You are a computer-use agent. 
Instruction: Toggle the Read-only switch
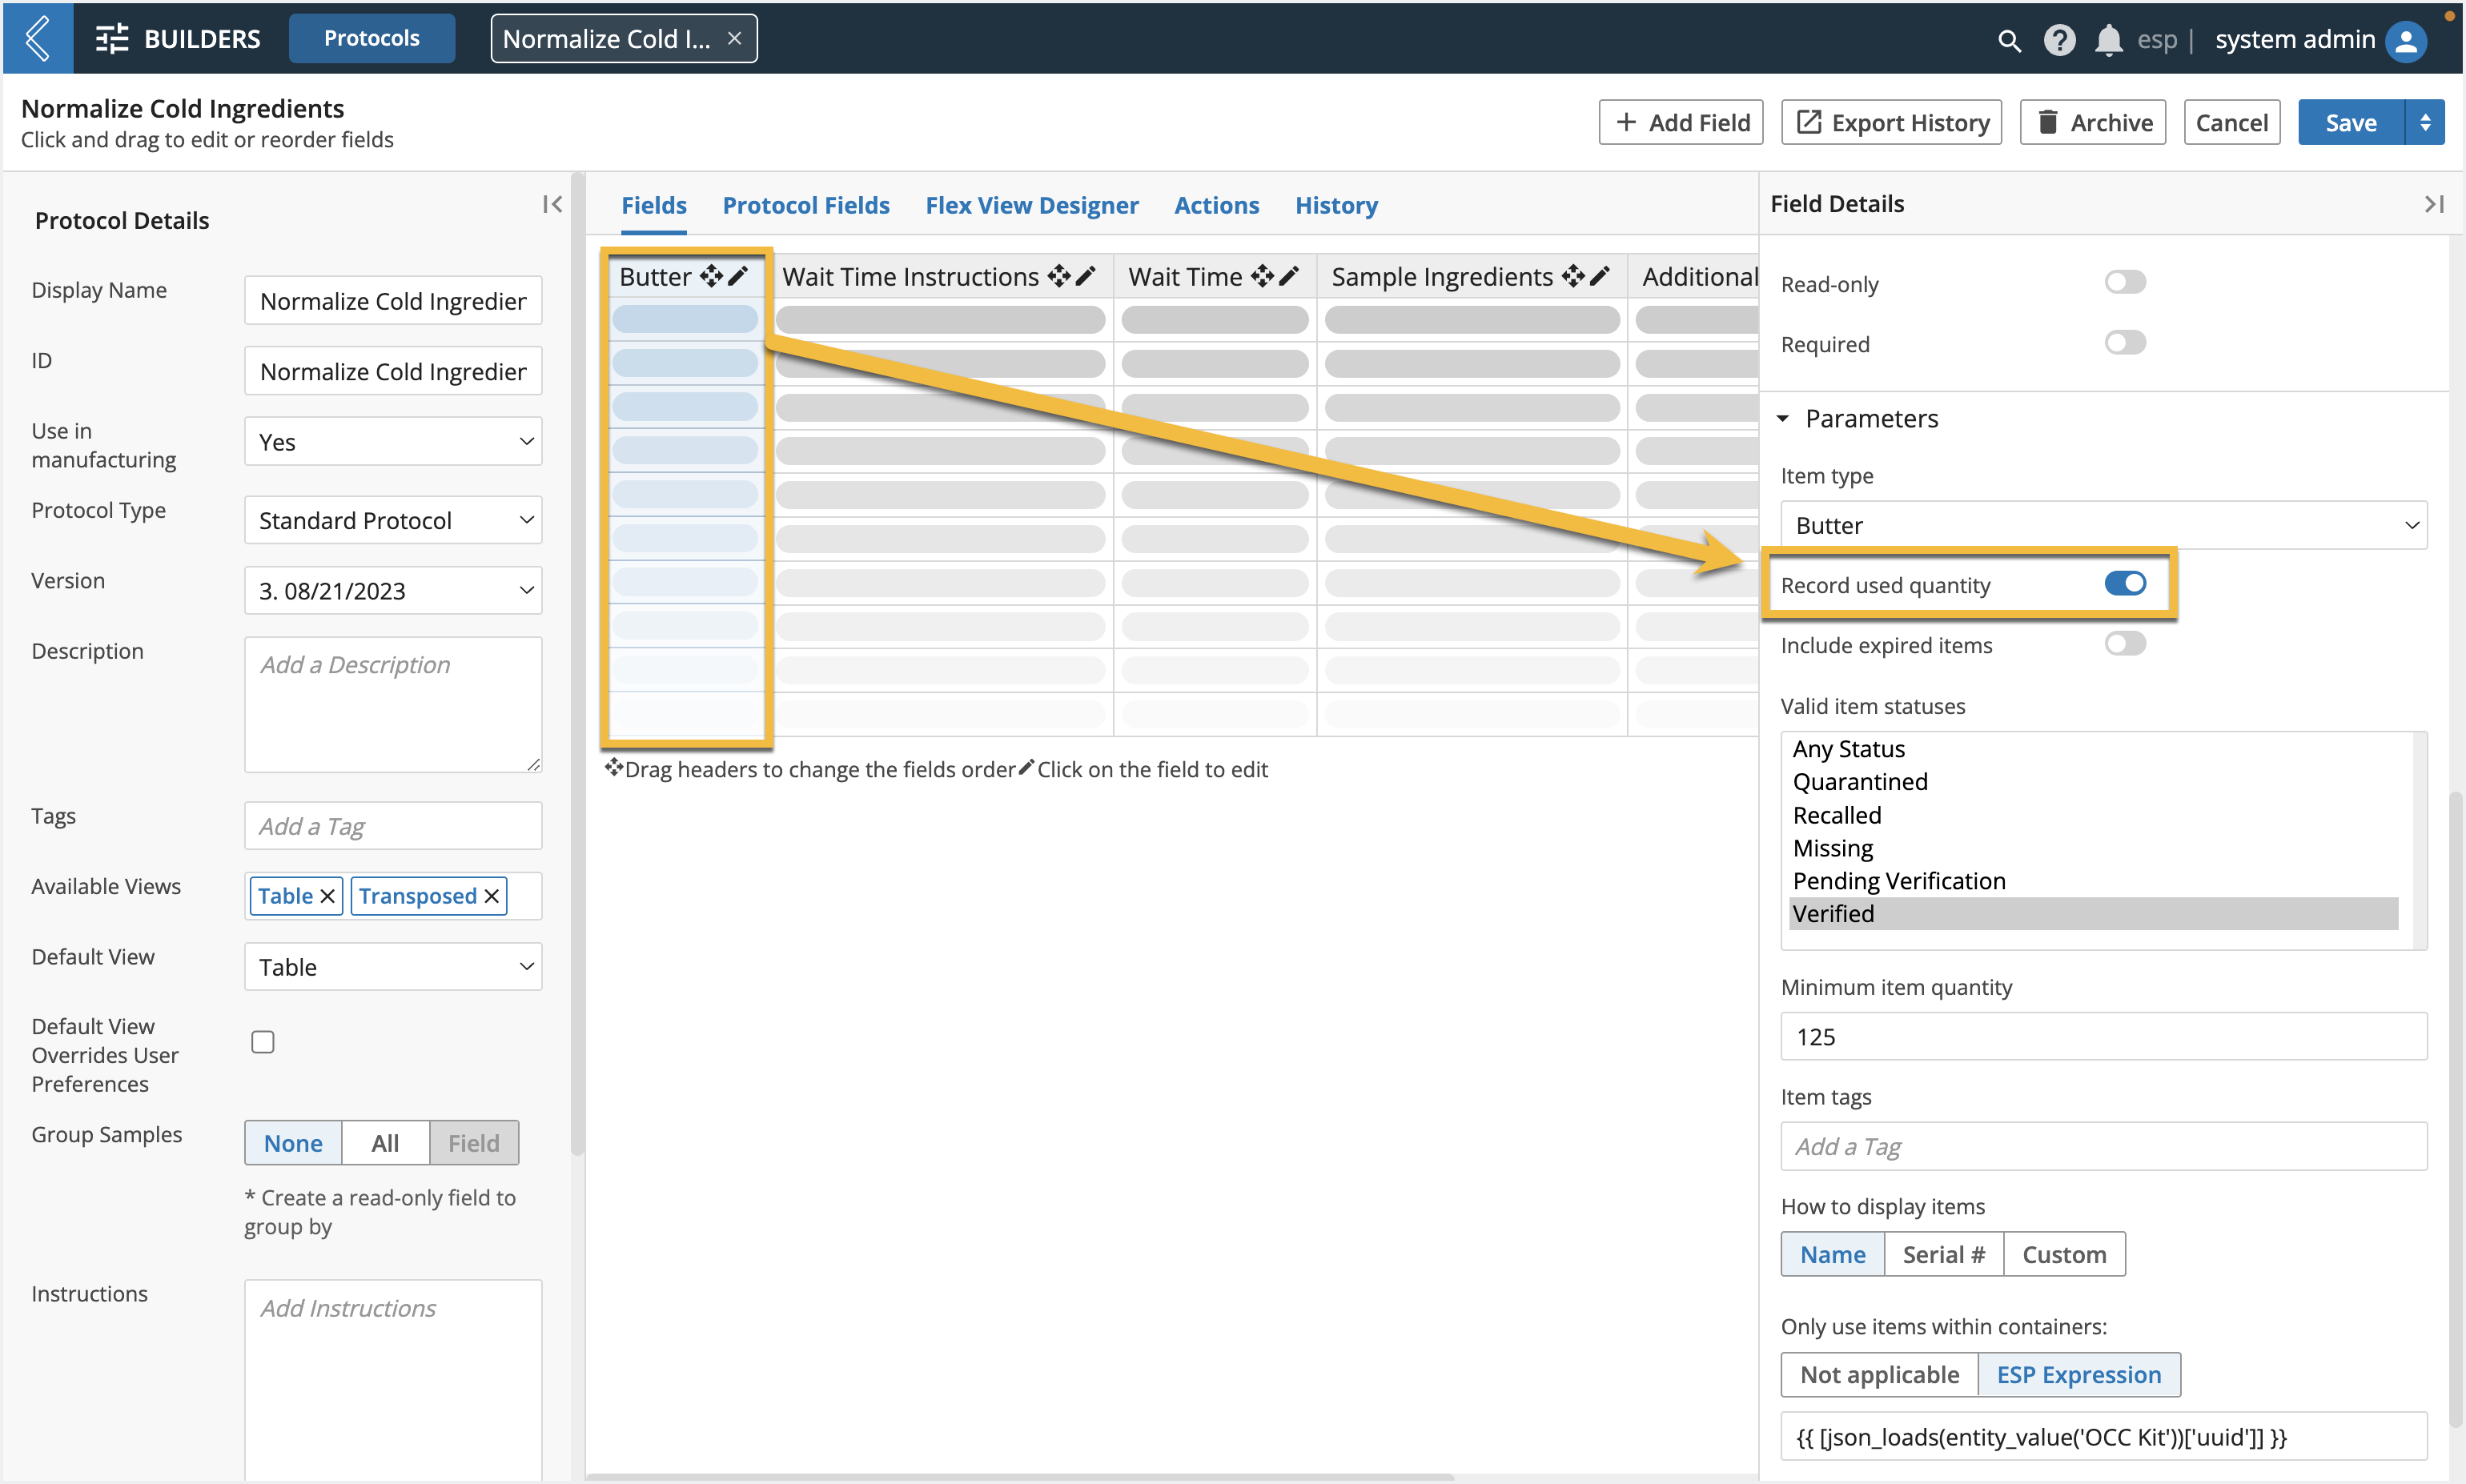pos(2125,283)
